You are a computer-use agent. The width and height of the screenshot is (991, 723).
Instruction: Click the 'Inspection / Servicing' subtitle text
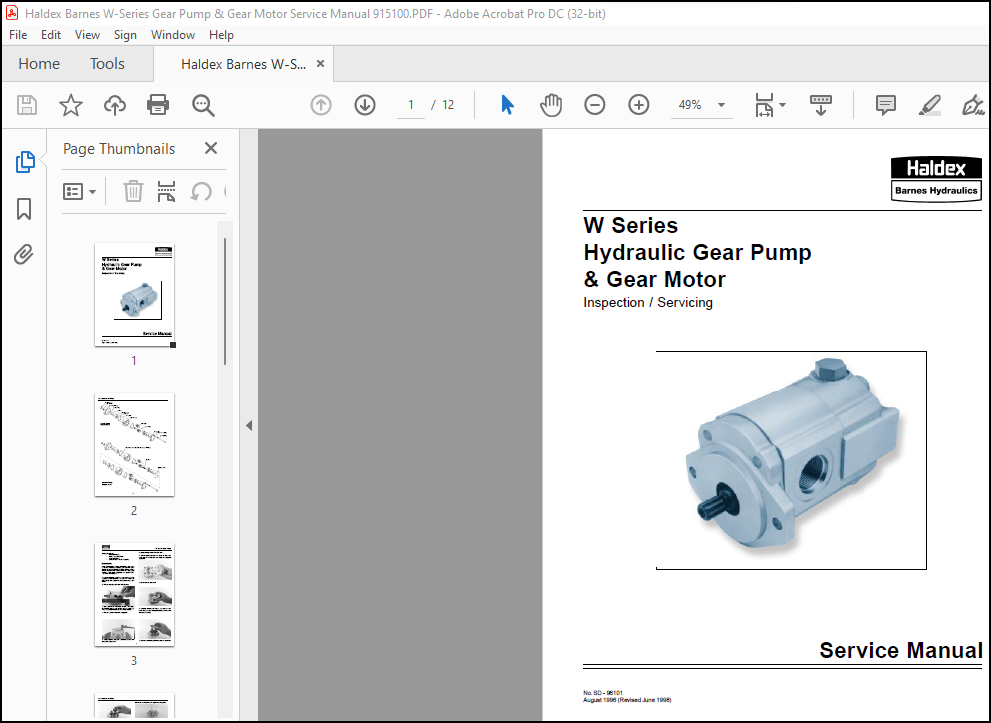[x=648, y=303]
